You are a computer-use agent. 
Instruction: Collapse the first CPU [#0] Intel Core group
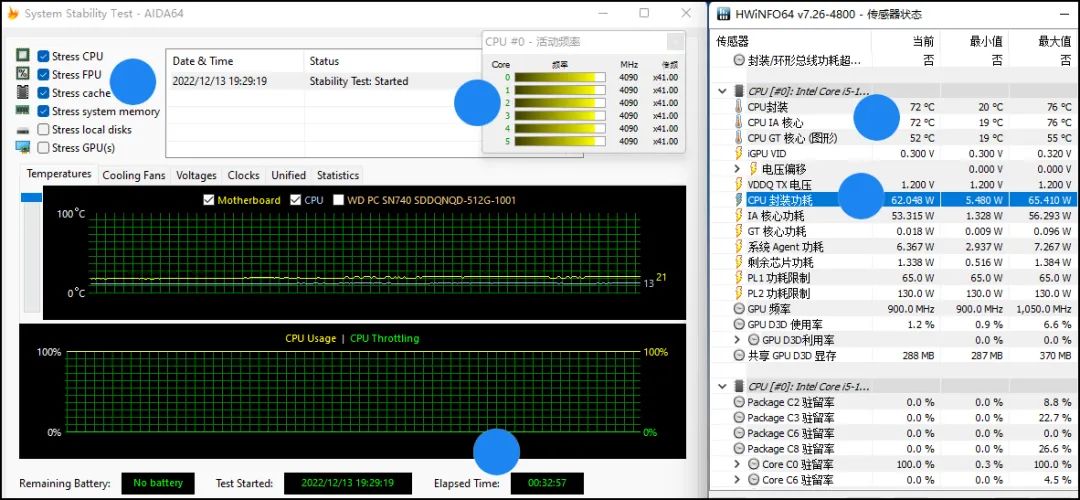coord(723,91)
